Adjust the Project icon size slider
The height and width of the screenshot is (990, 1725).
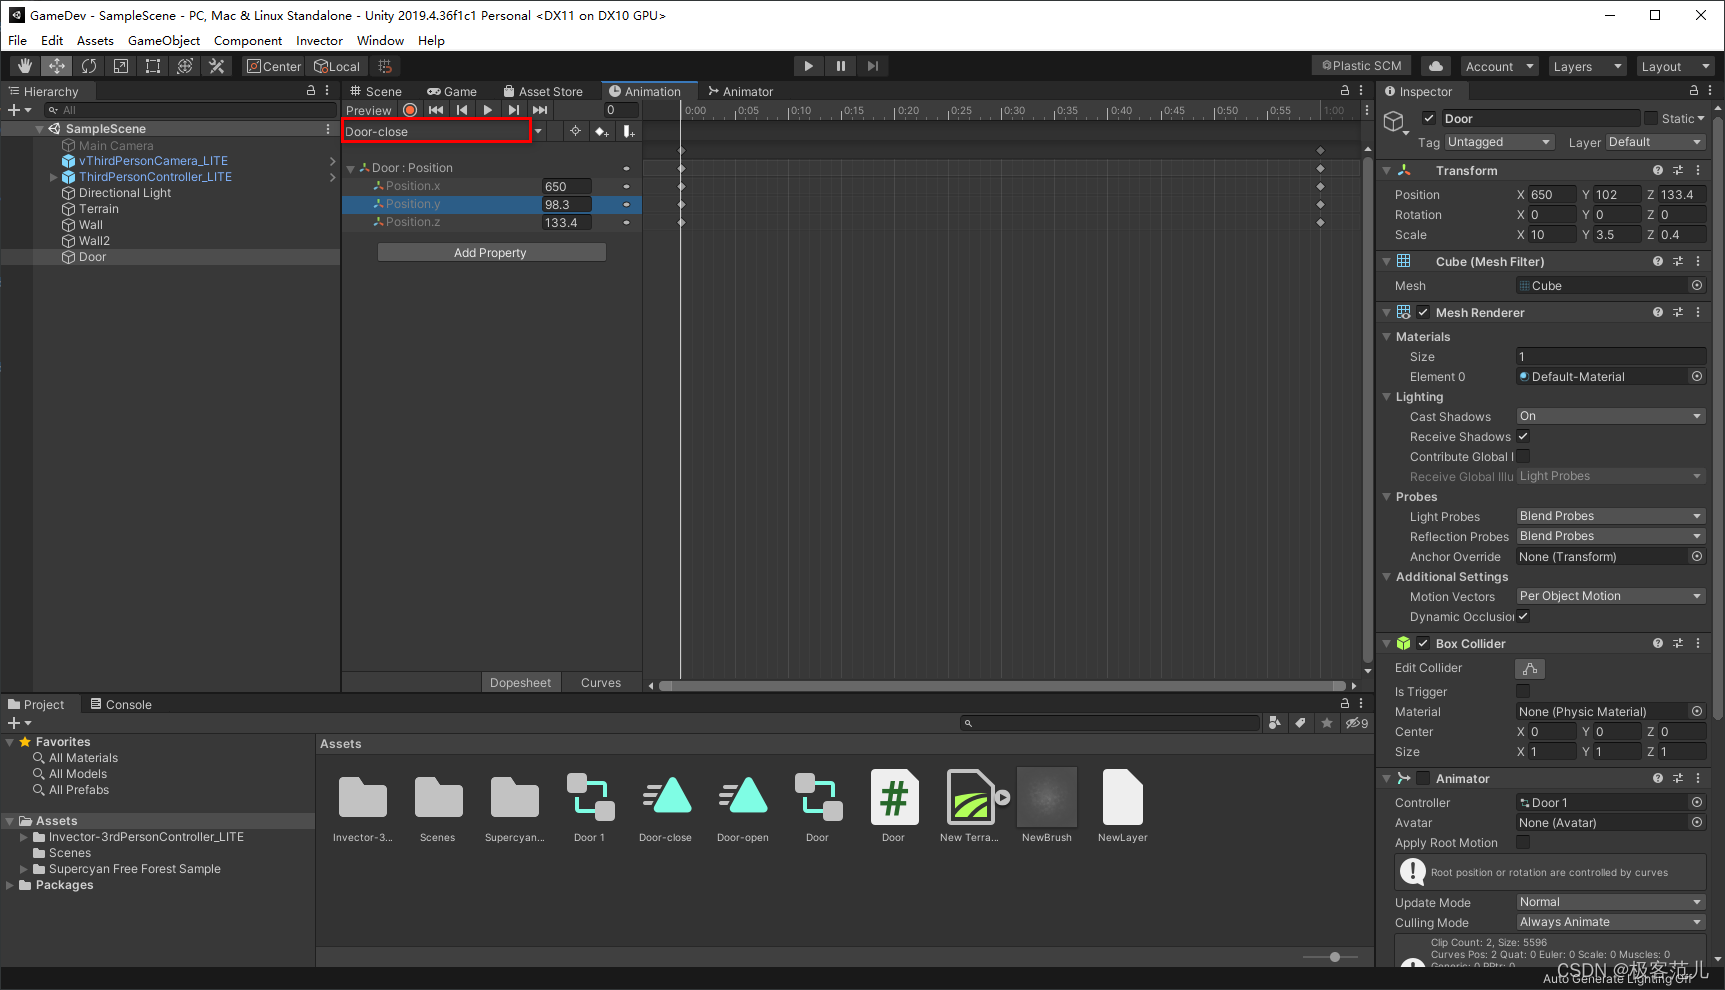tap(1334, 957)
